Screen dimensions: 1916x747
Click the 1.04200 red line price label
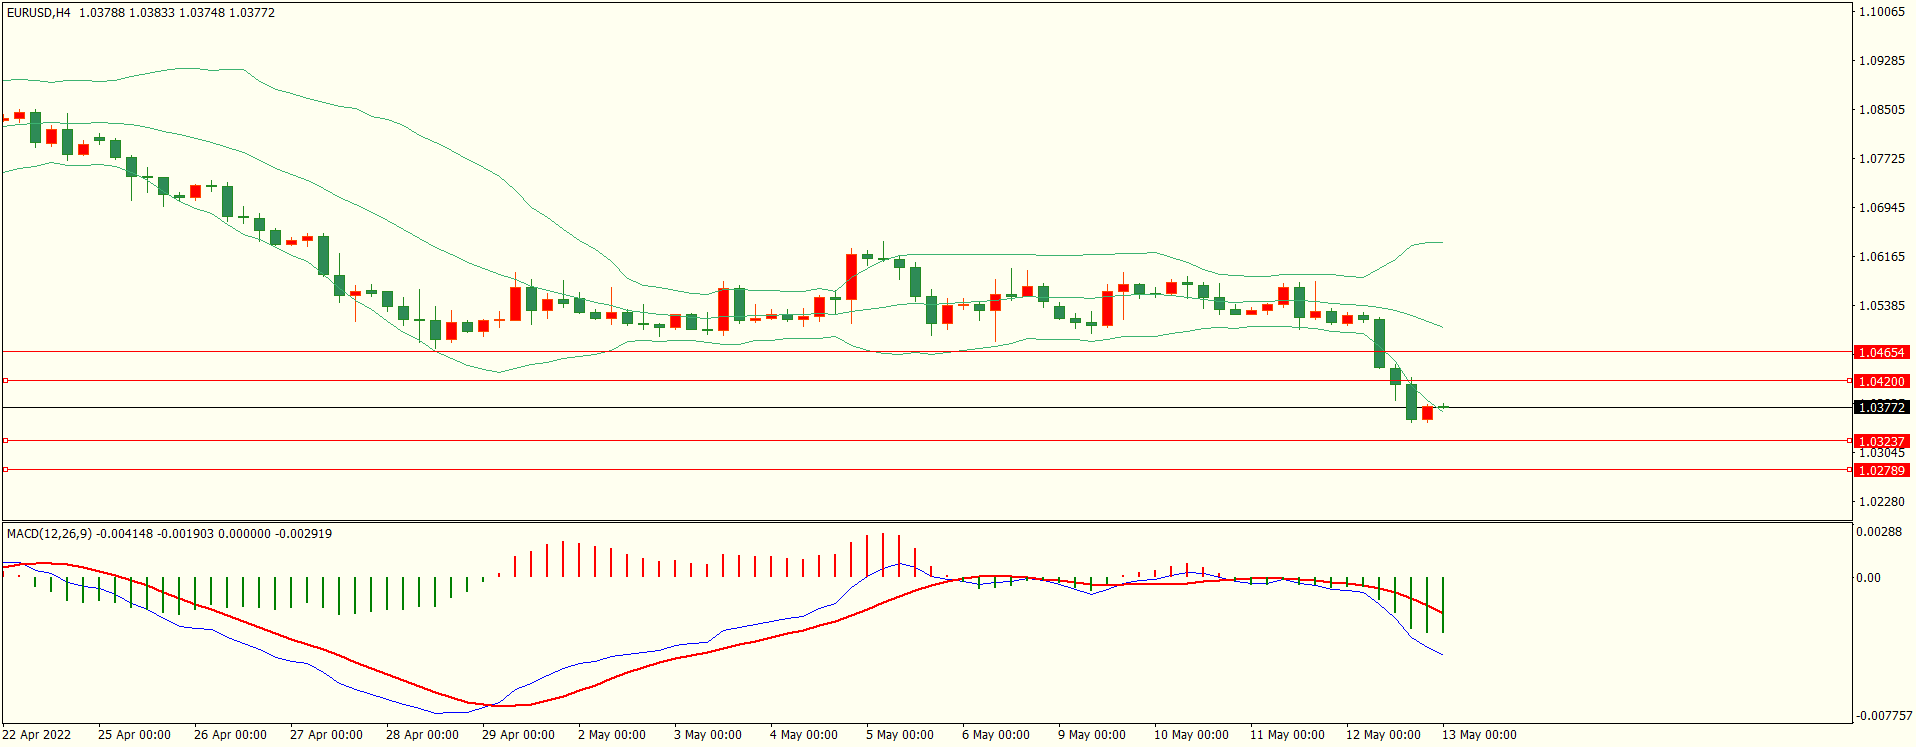[1881, 381]
